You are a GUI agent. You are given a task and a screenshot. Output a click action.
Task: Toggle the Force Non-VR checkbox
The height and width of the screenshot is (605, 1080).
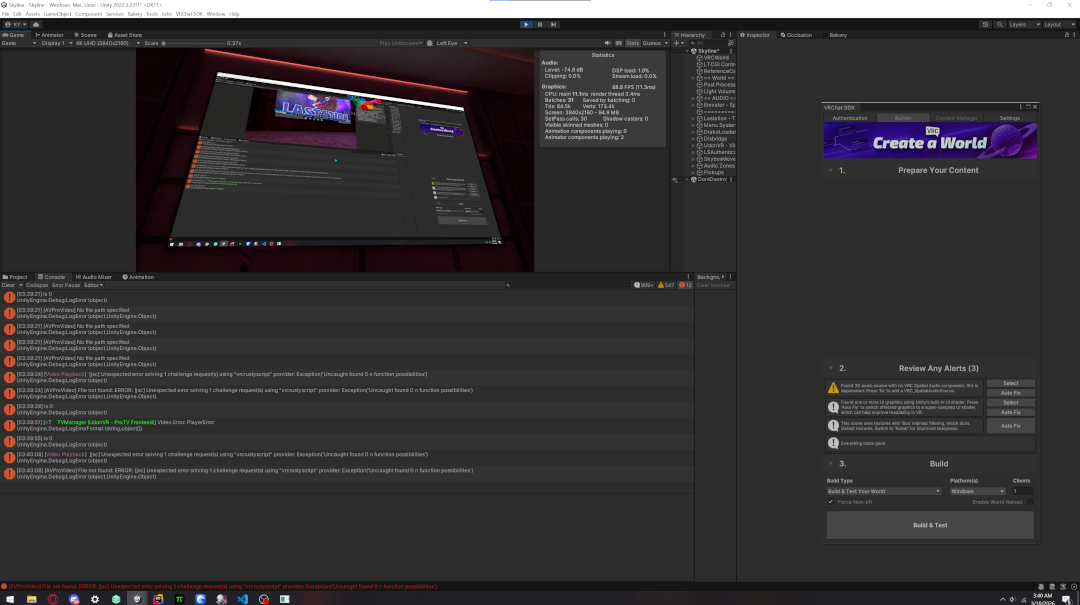831,502
